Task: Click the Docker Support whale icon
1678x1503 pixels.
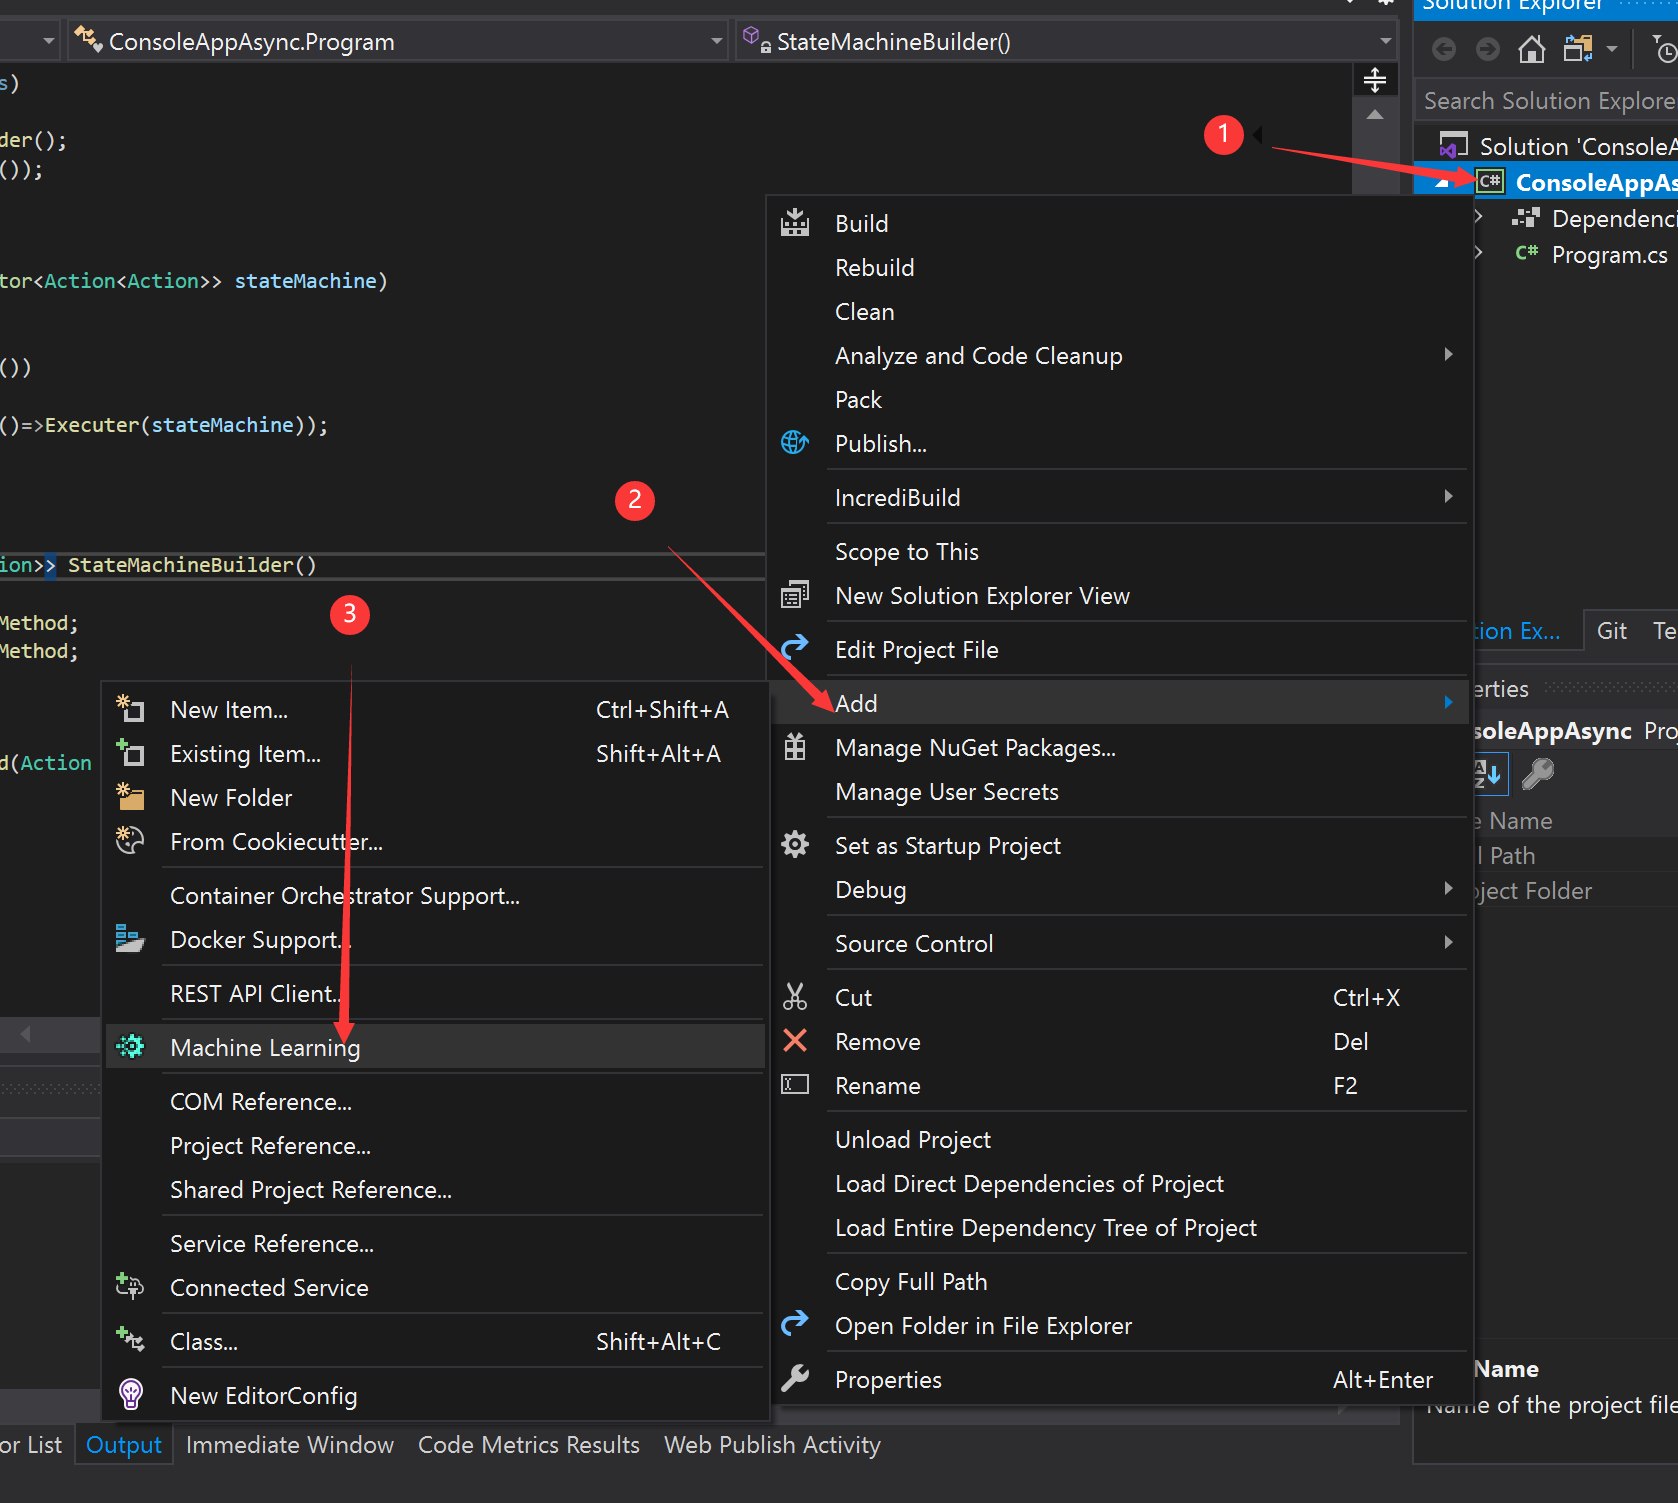Action: (130, 939)
